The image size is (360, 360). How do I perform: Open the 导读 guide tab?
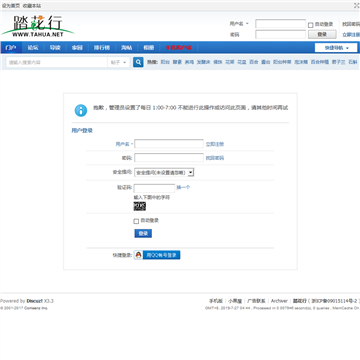(55, 48)
